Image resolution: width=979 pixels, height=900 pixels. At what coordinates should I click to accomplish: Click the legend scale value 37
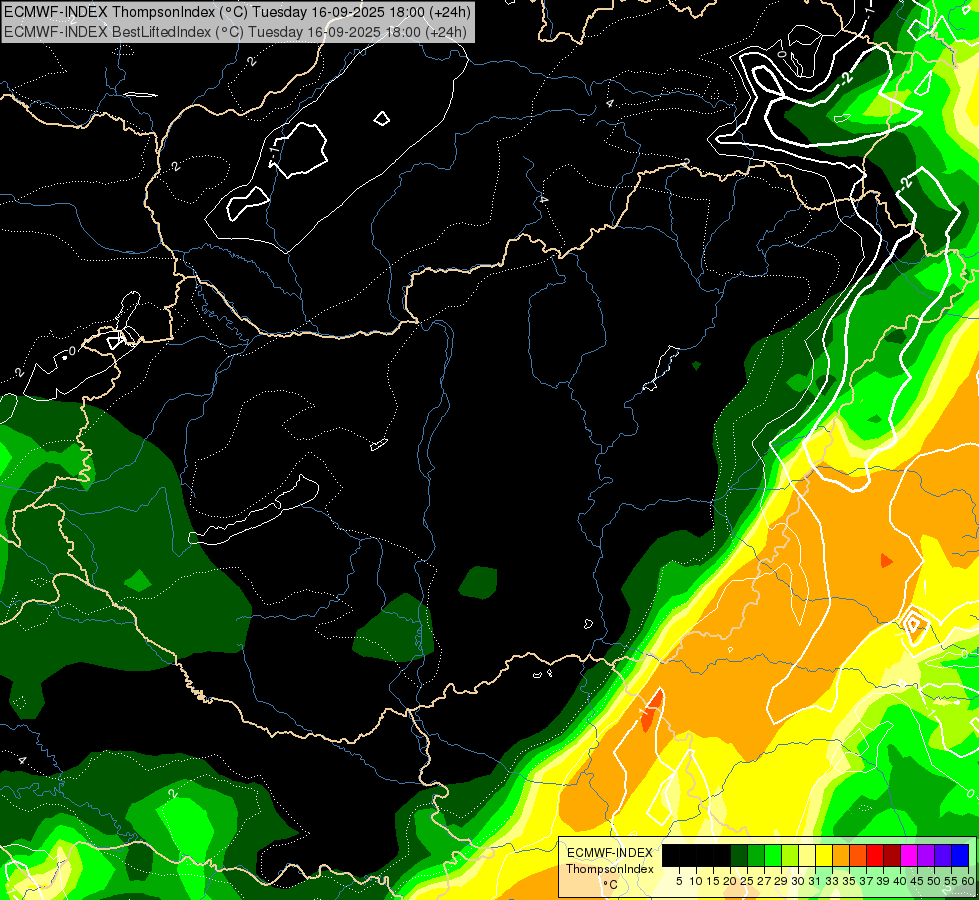pyautogui.click(x=866, y=881)
